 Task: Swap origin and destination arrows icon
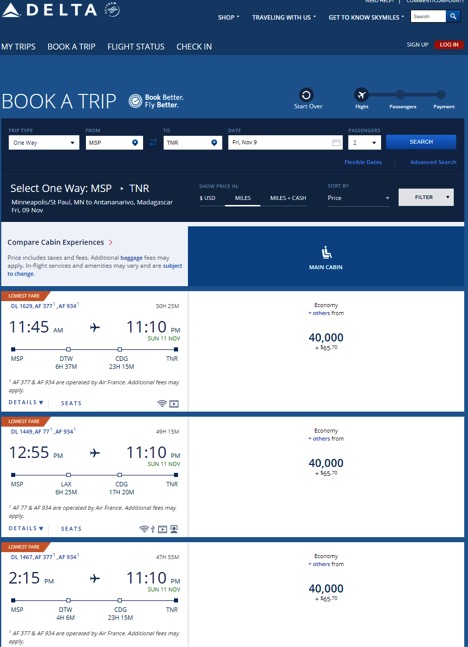(x=153, y=143)
